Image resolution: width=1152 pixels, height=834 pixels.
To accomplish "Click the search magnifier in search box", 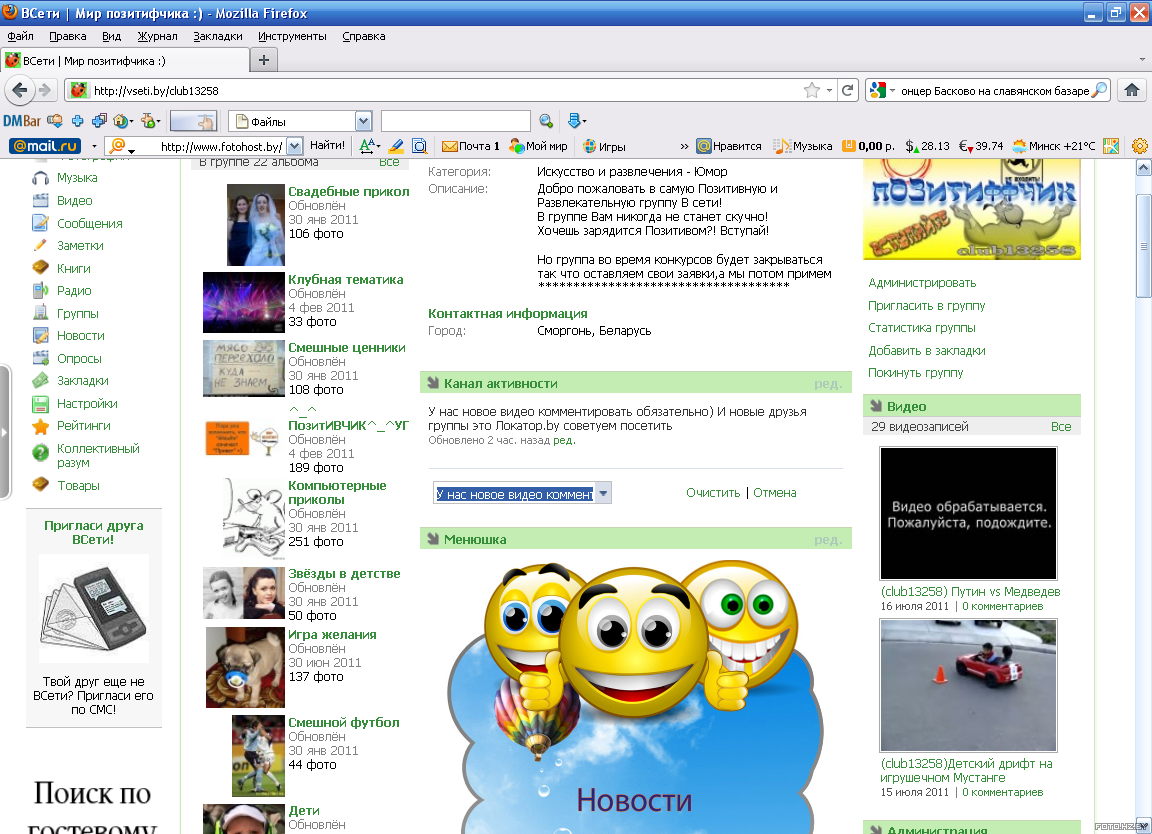I will click(1099, 90).
